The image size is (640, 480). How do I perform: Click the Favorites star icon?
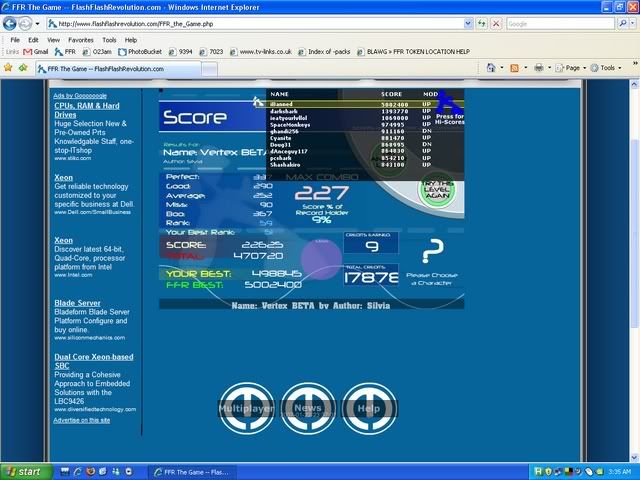[10, 68]
